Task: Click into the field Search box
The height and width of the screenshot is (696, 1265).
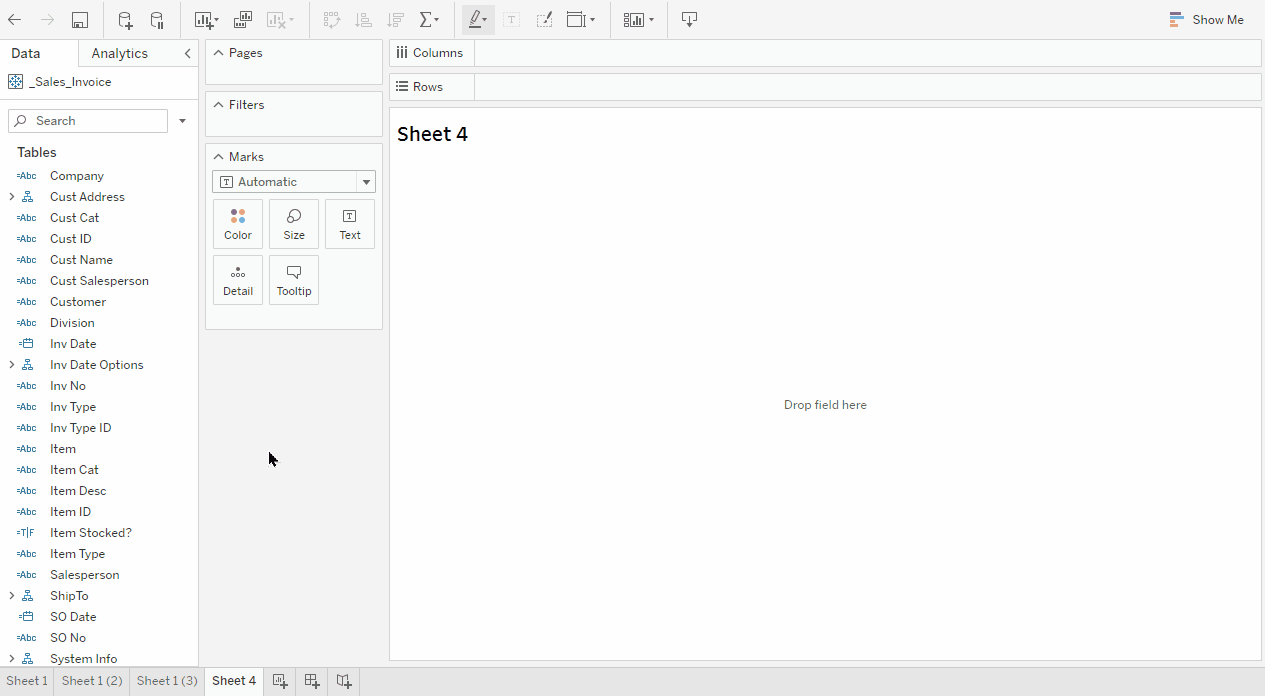Action: (x=95, y=121)
